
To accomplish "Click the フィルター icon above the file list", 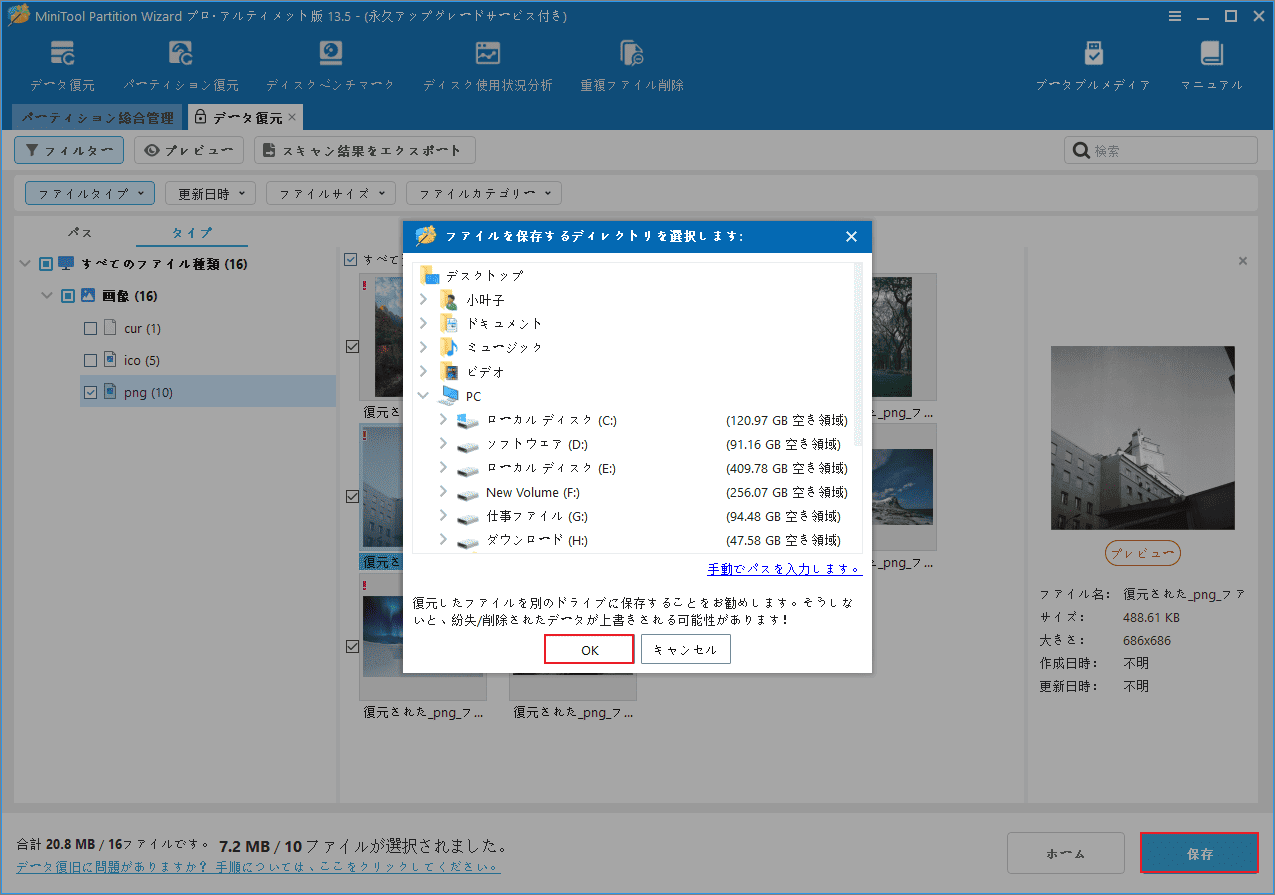I will click(x=68, y=149).
